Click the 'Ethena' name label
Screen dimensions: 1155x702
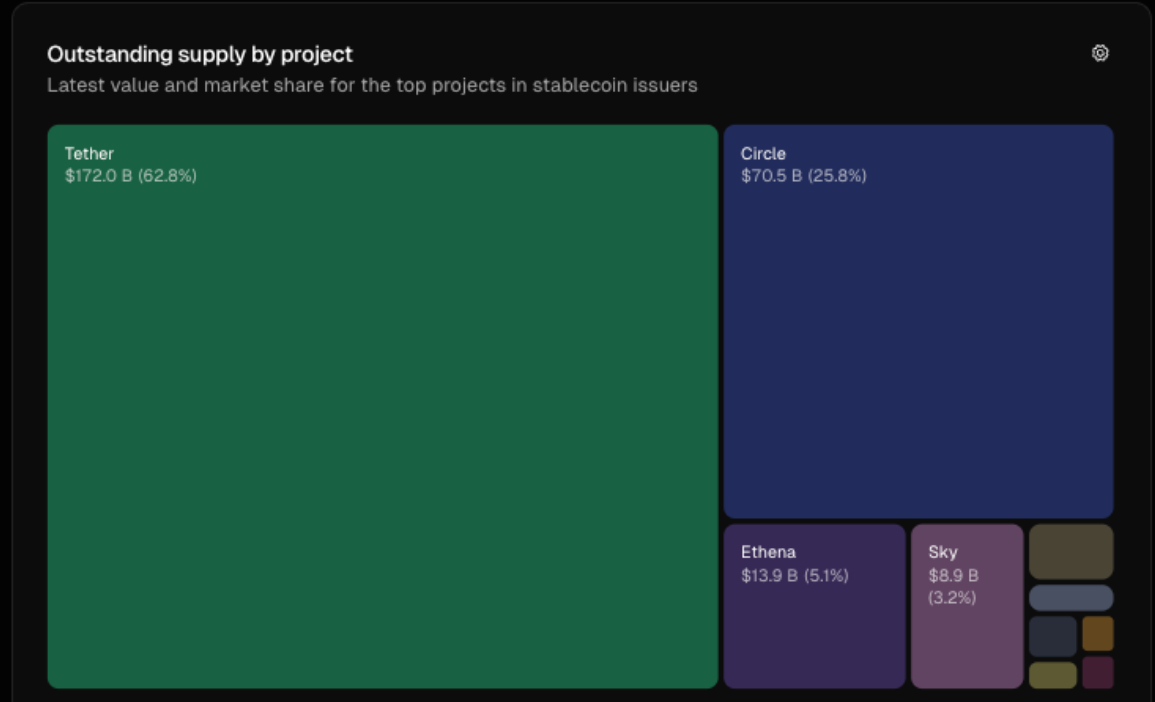tap(768, 552)
